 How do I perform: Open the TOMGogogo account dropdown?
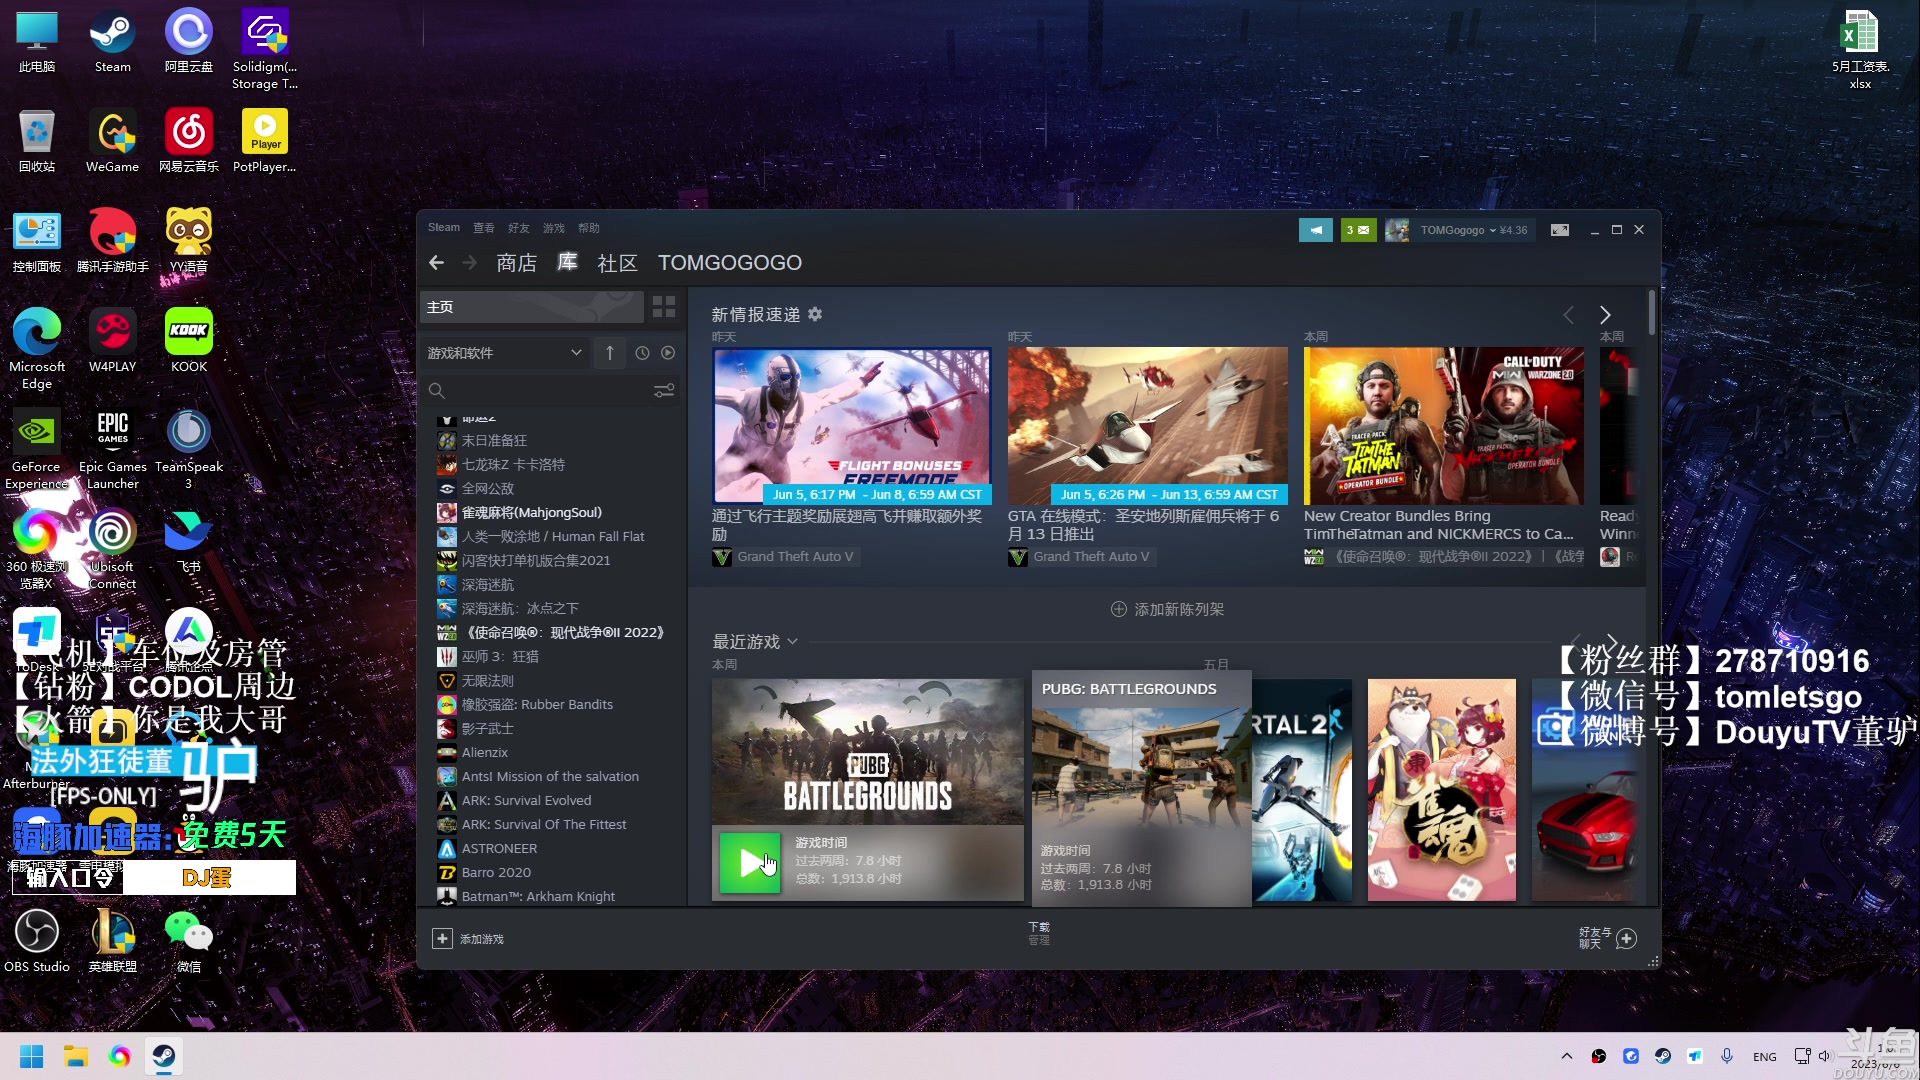click(x=1473, y=230)
